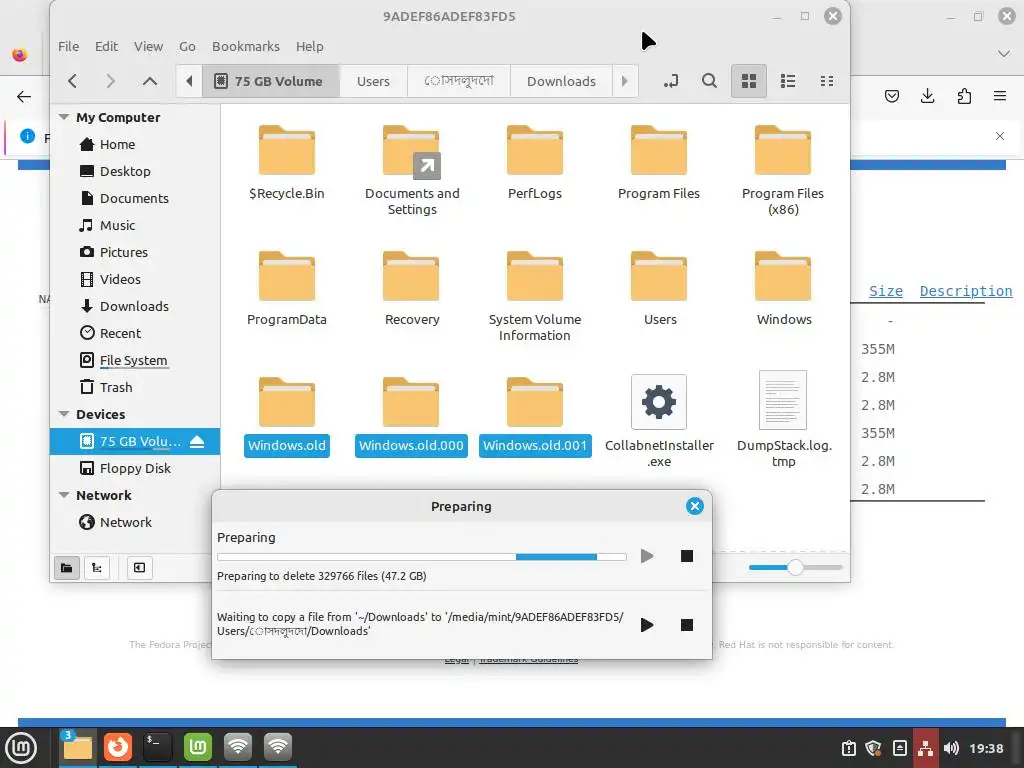Image resolution: width=1024 pixels, height=768 pixels.
Task: Collapse Network section in sidebar
Action: click(x=64, y=495)
